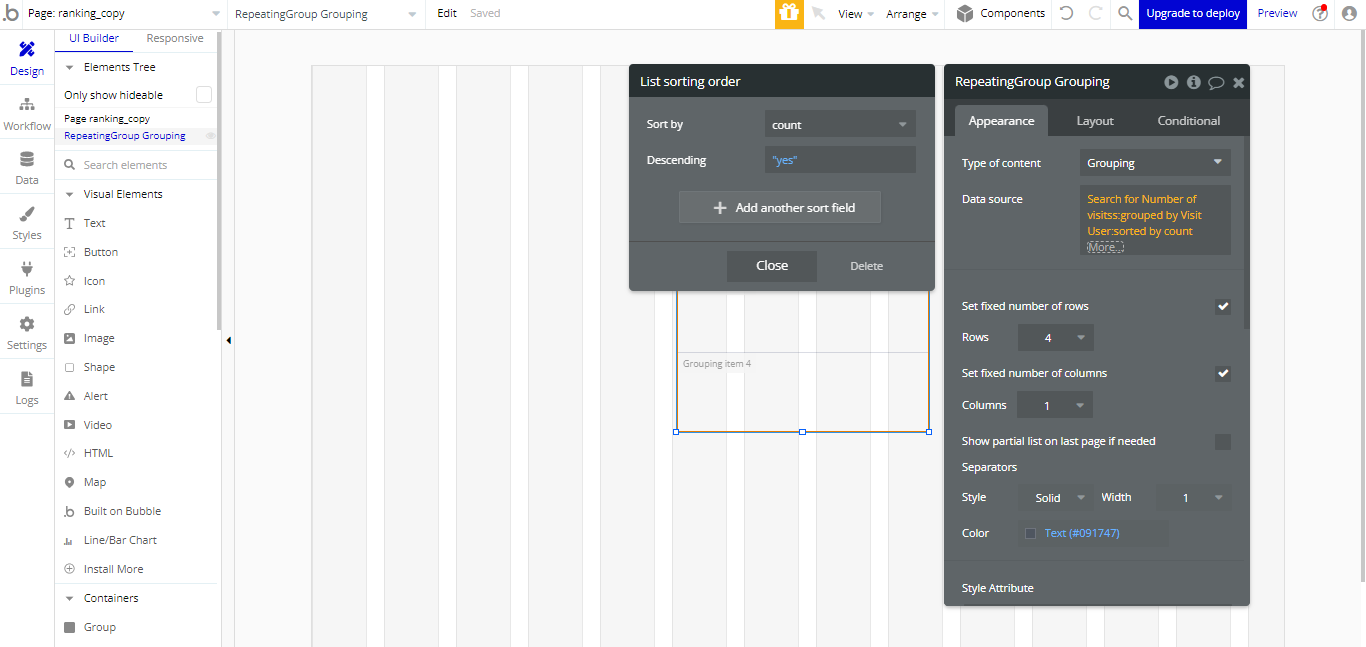Open the Logs section
The image size is (1366, 647).
(27, 388)
